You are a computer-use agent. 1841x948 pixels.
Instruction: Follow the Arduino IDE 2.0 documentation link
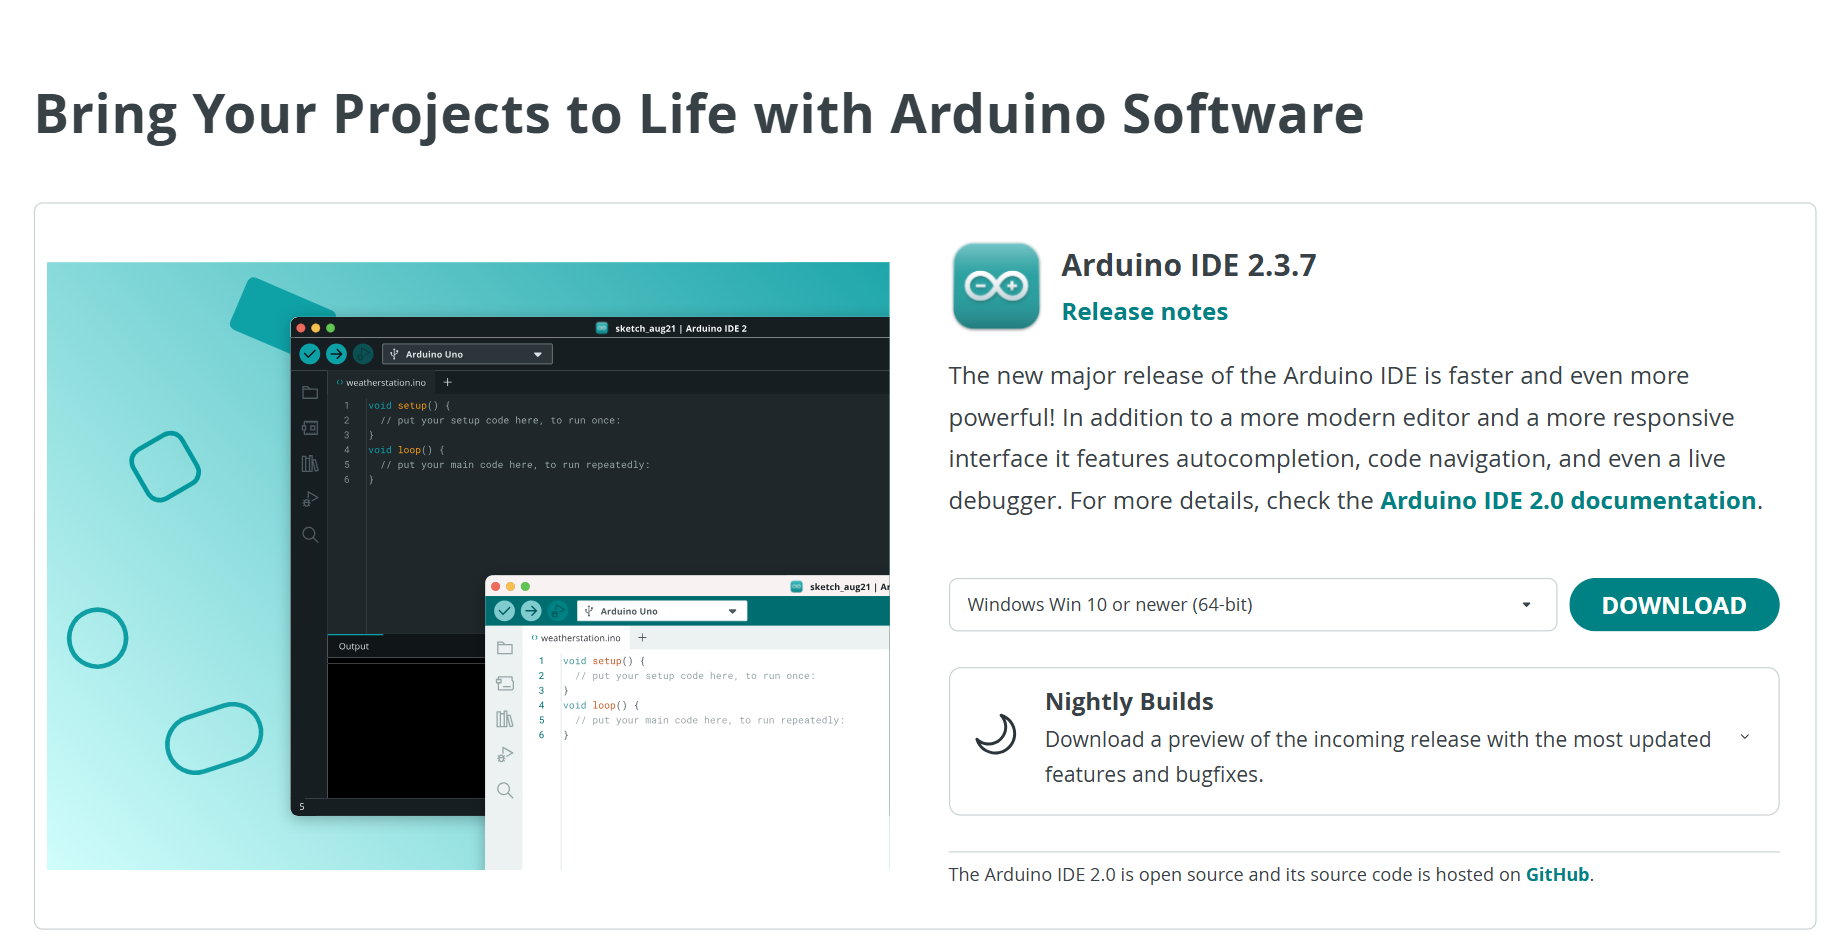tap(1567, 501)
